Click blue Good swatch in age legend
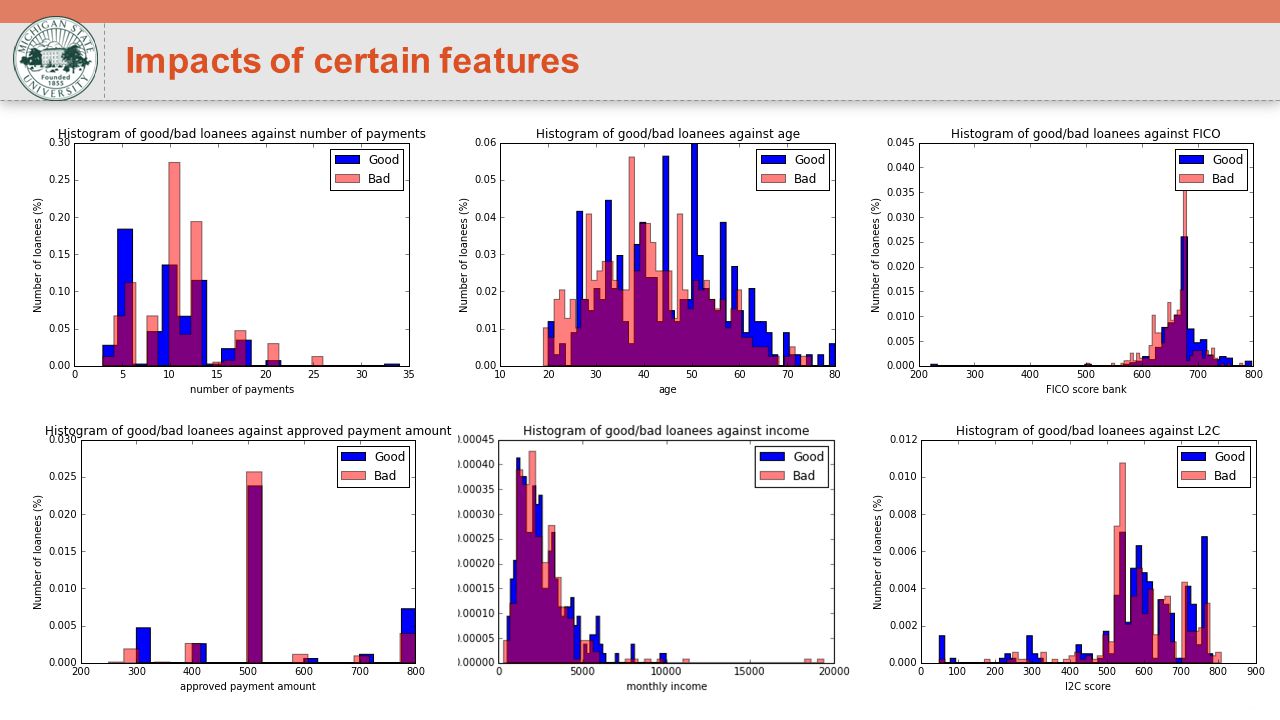Screen dimensions: 1280x720 tap(774, 160)
